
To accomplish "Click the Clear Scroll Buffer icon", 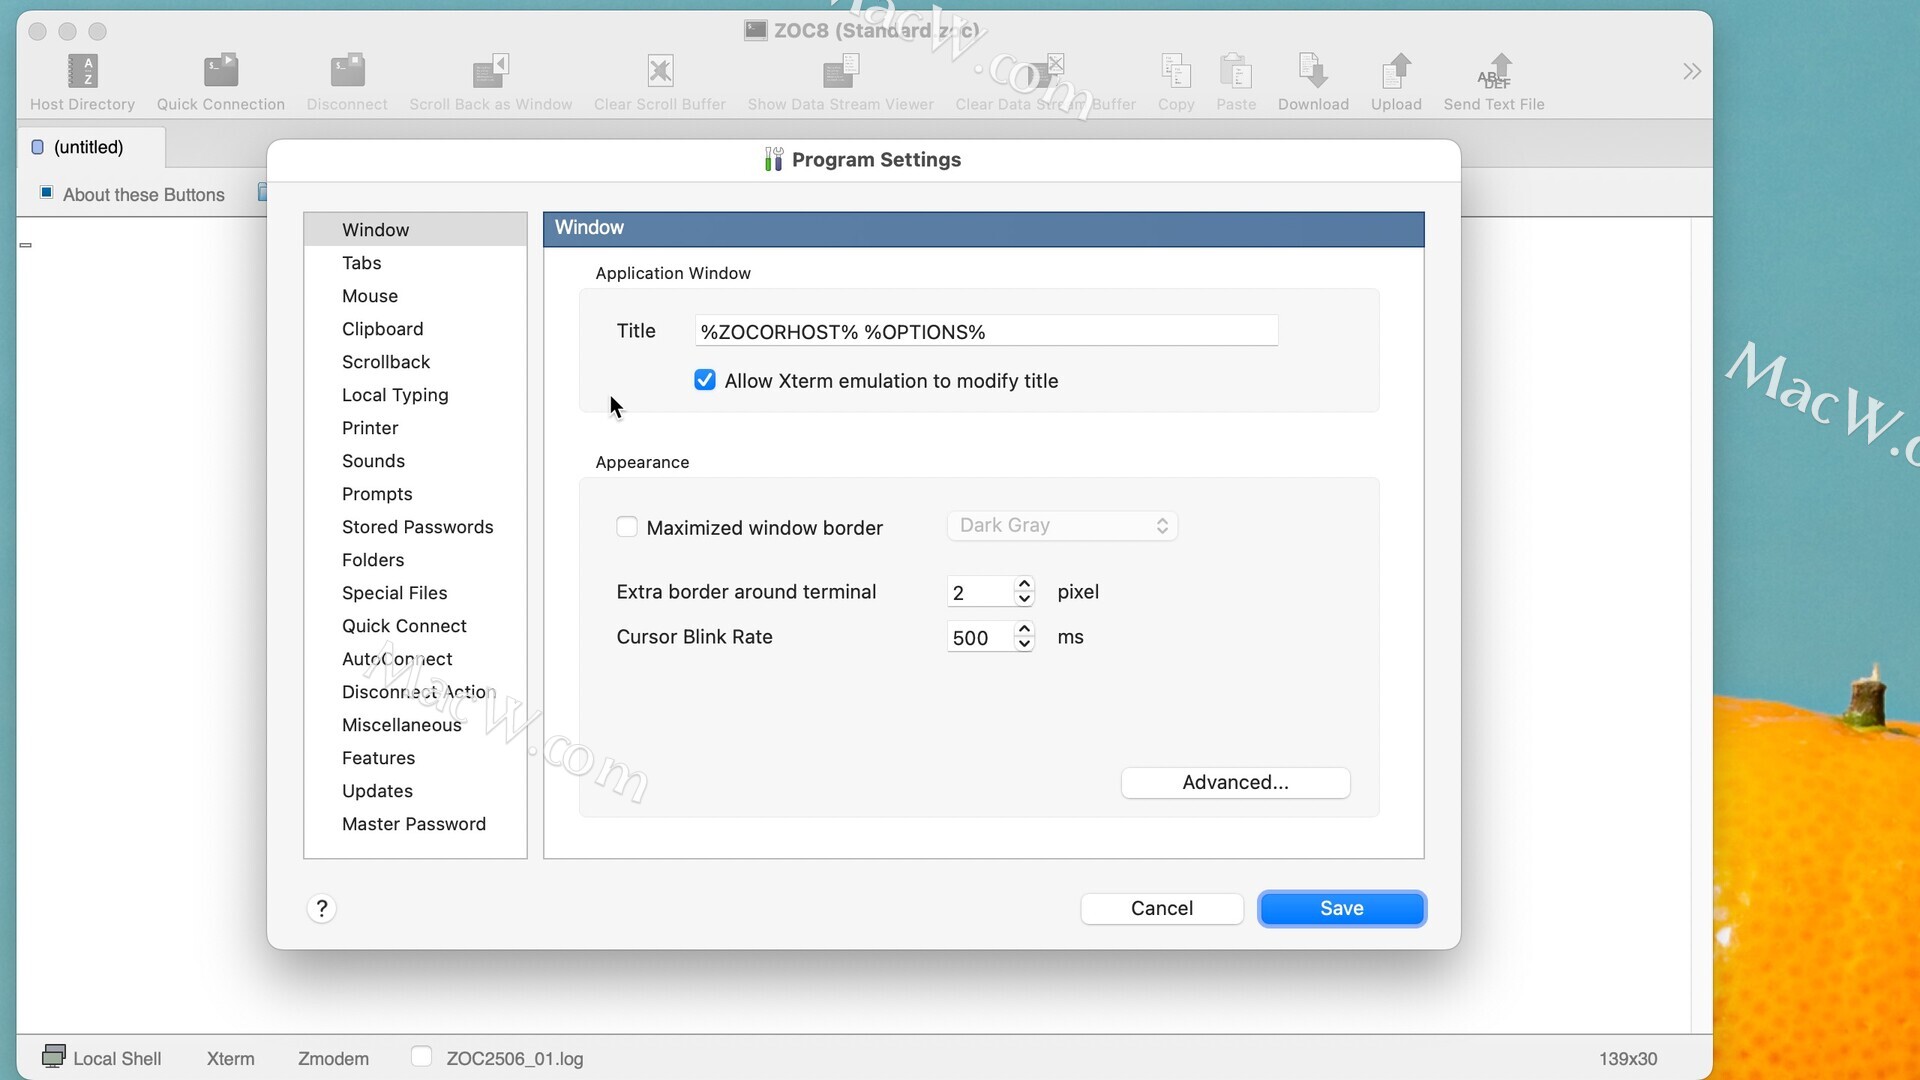I will pos(660,71).
